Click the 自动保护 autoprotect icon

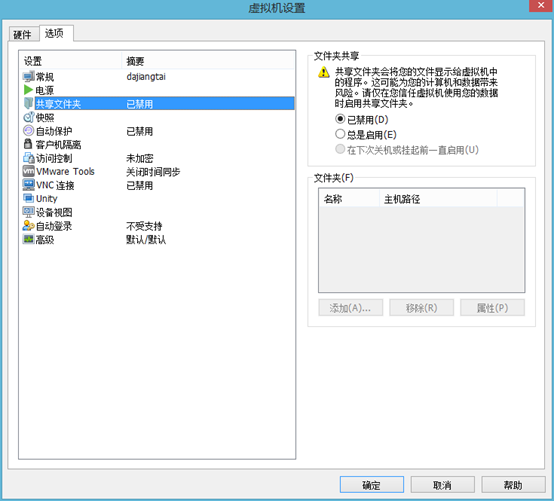pyautogui.click(x=28, y=131)
